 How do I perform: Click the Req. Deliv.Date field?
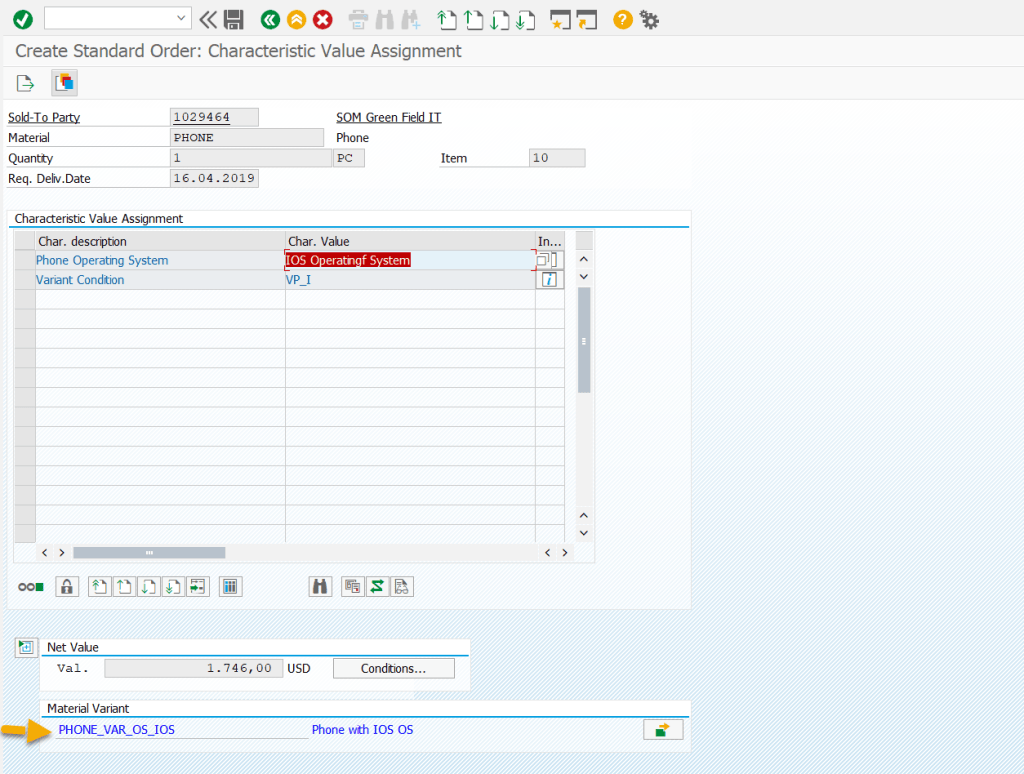(214, 178)
